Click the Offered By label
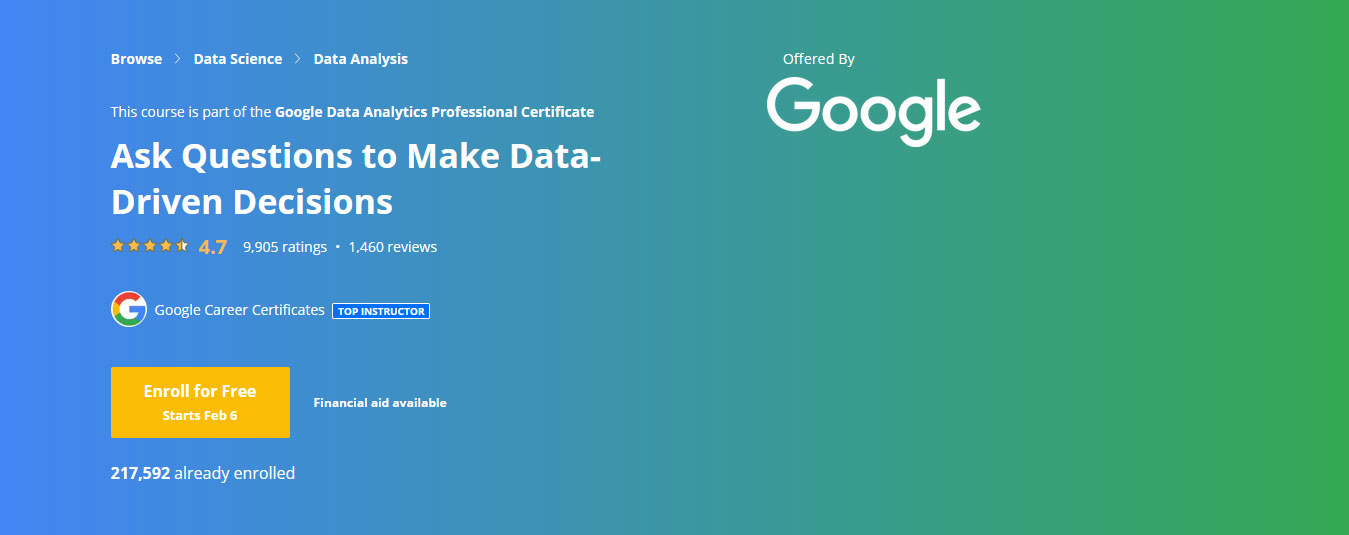This screenshot has height=535, width=1349. tap(818, 59)
